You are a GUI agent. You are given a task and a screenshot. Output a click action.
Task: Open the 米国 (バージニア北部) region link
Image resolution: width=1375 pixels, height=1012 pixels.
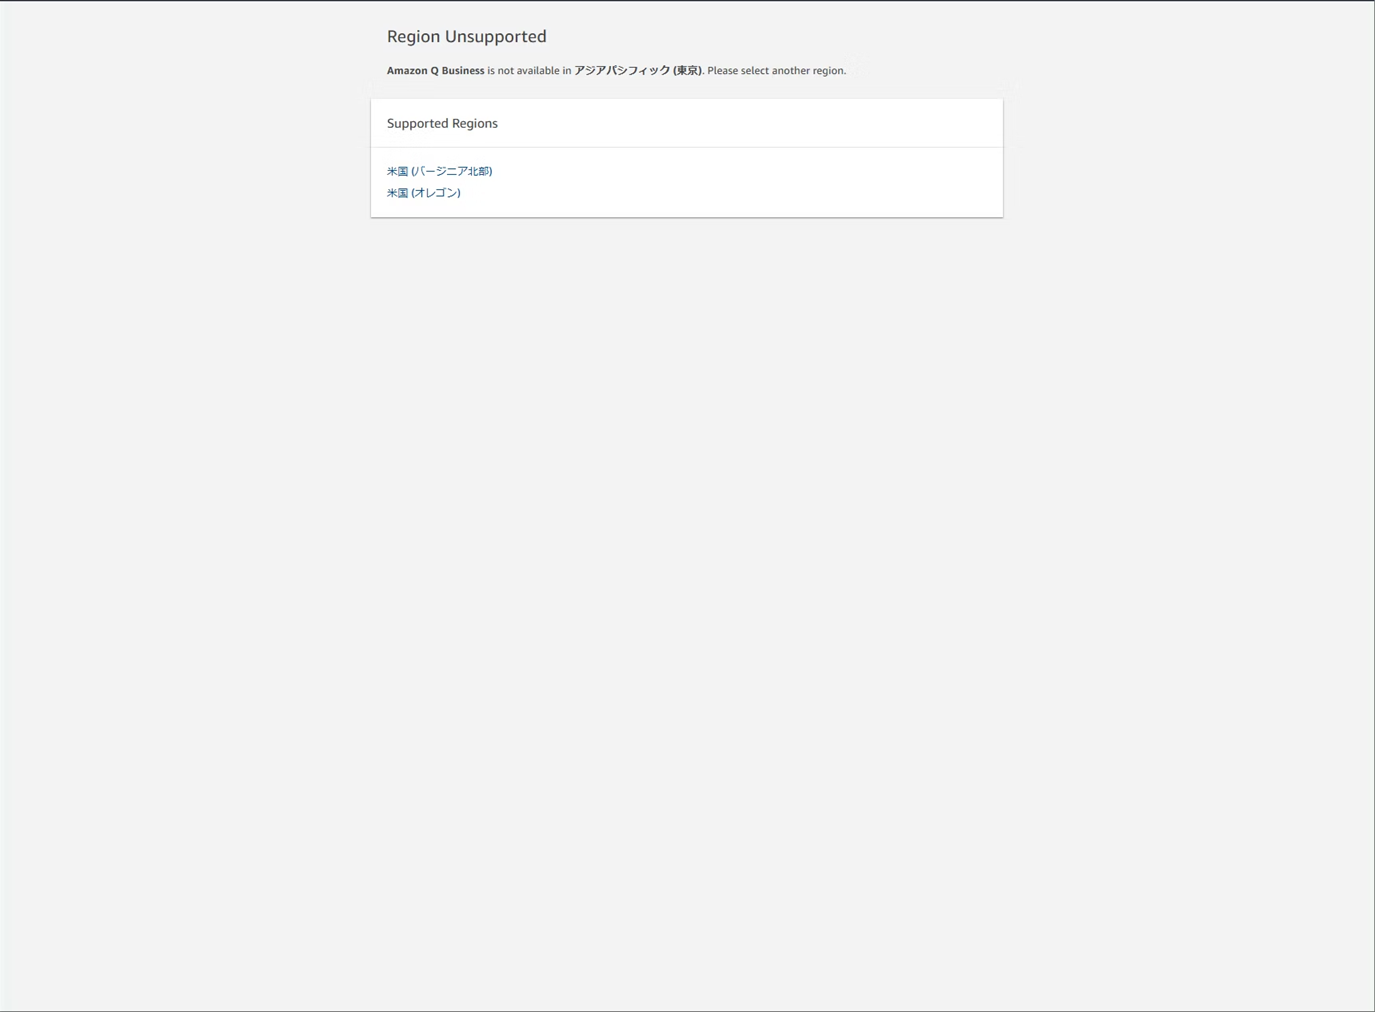click(439, 171)
